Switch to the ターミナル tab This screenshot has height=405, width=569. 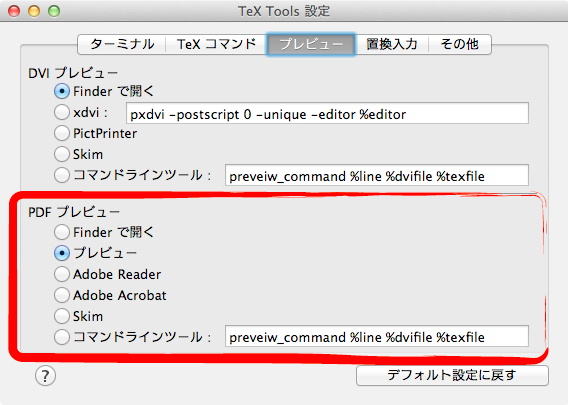point(122,44)
